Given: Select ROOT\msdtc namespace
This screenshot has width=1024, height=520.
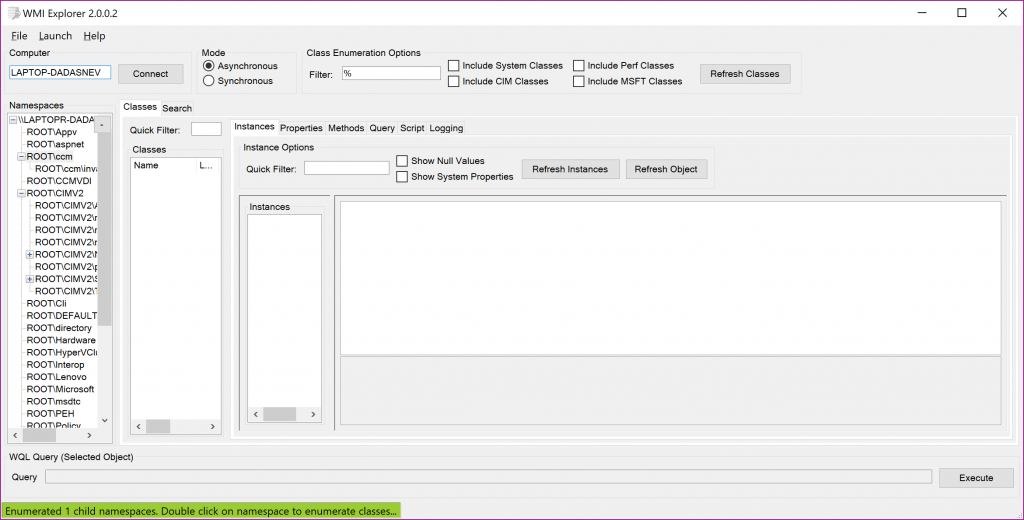Looking at the screenshot, I should (x=54, y=402).
